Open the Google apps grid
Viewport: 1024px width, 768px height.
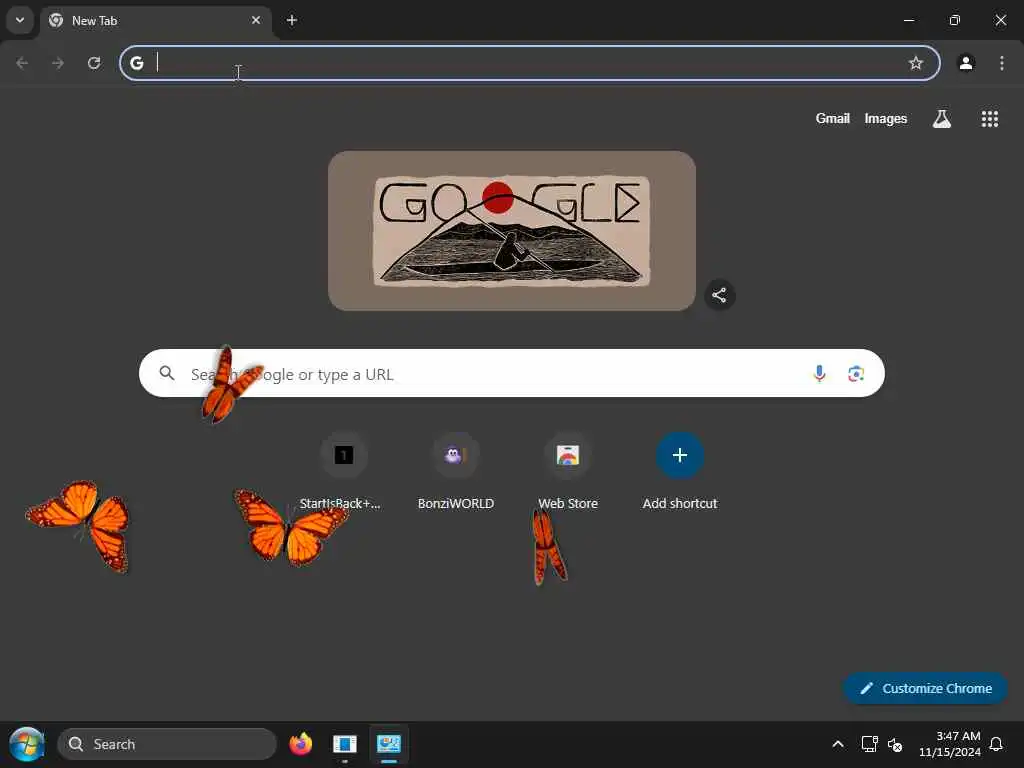click(x=989, y=118)
